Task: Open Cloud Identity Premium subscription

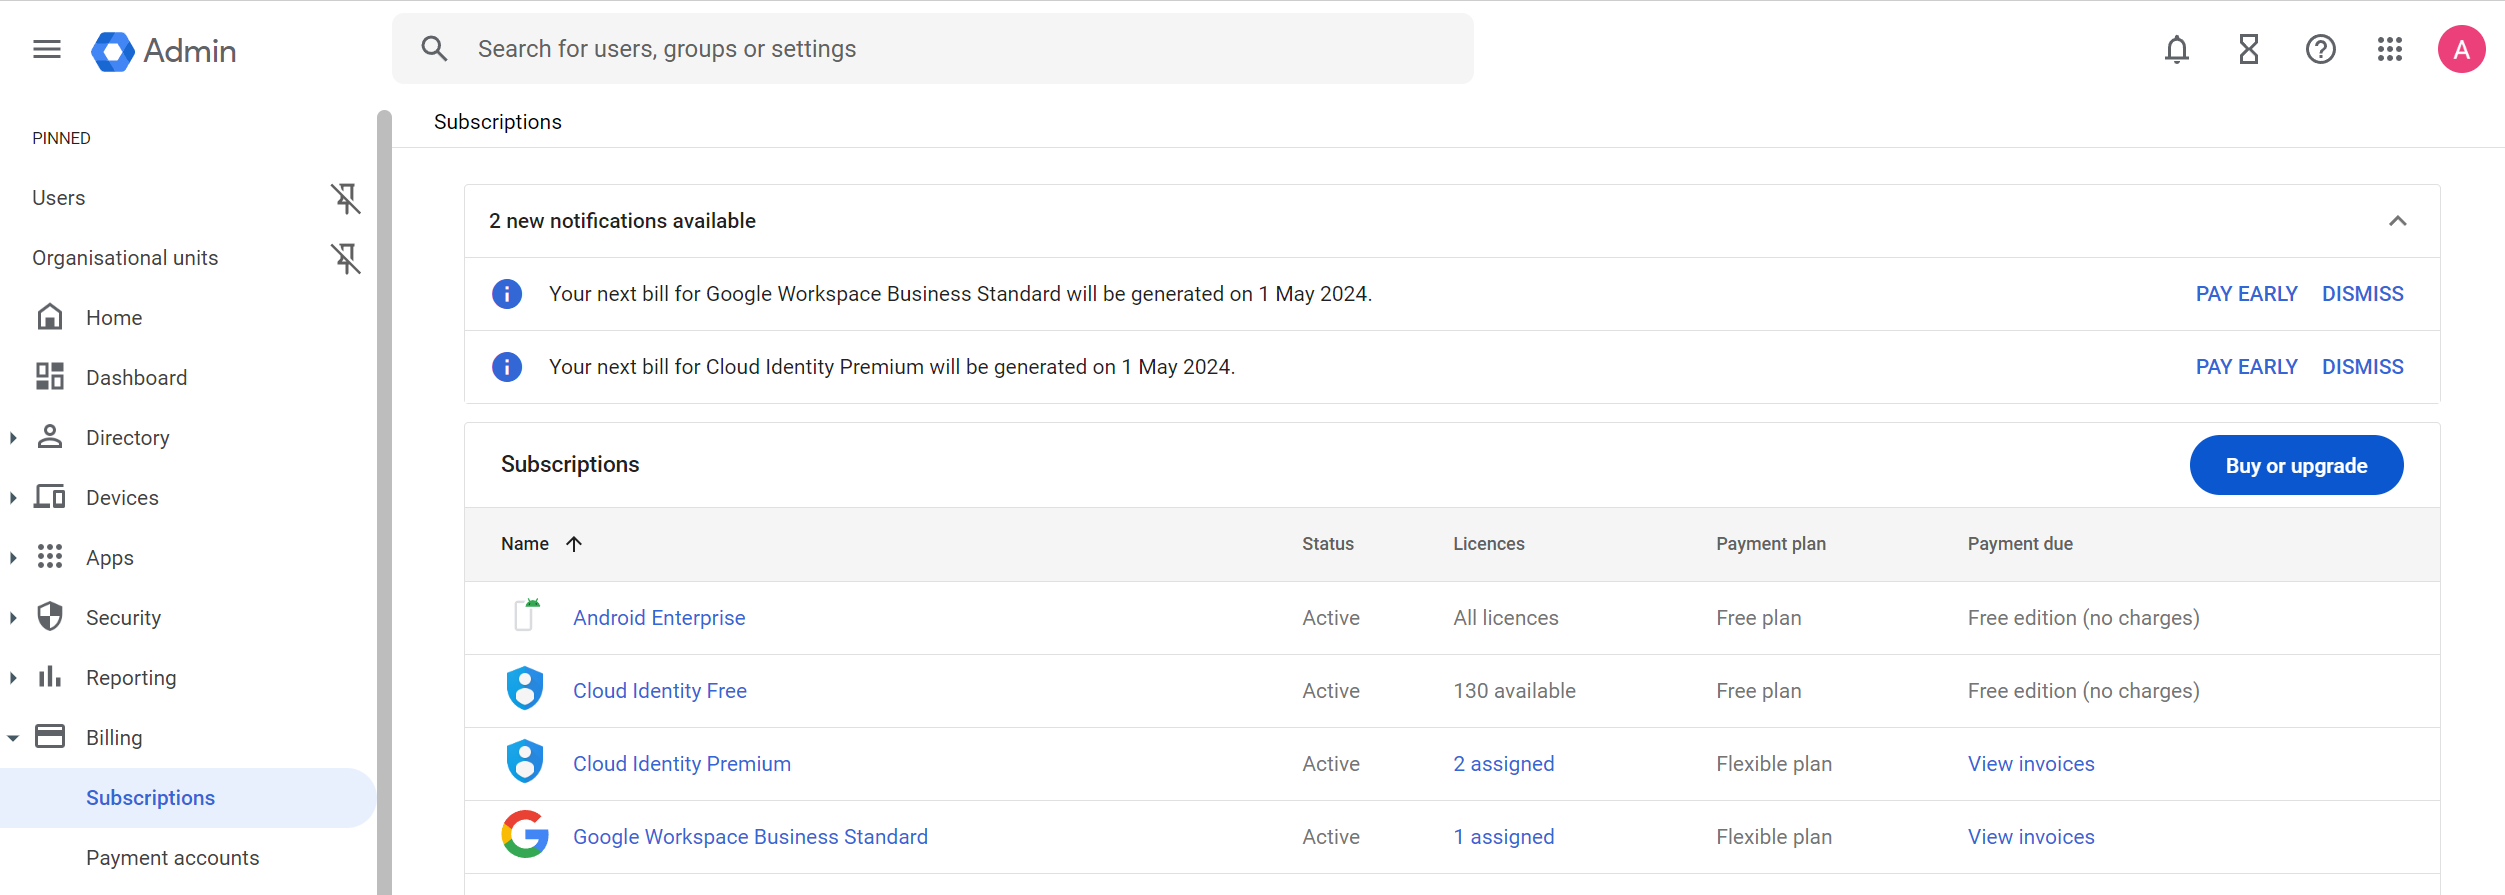Action: click(681, 764)
